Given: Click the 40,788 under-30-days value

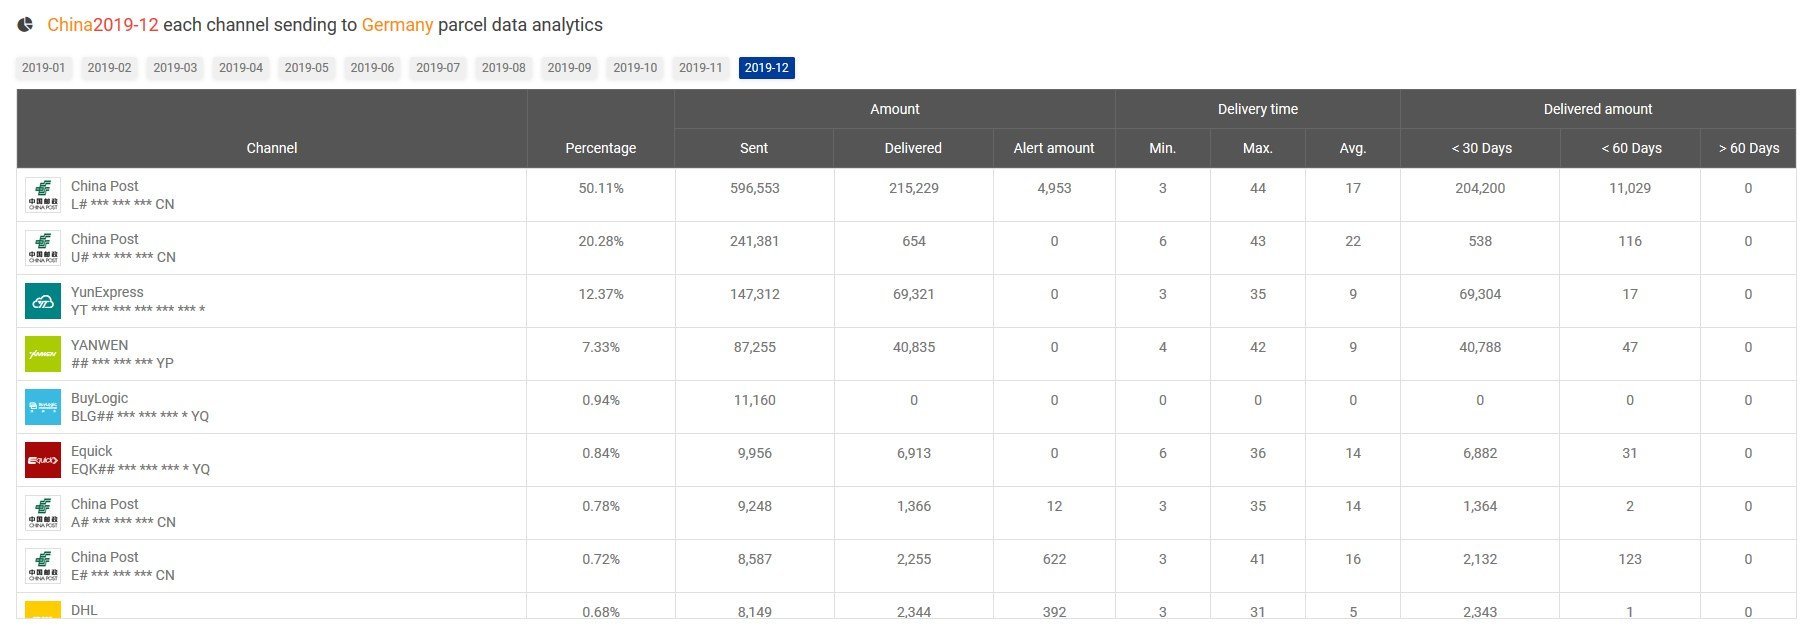Looking at the screenshot, I should point(1480,347).
